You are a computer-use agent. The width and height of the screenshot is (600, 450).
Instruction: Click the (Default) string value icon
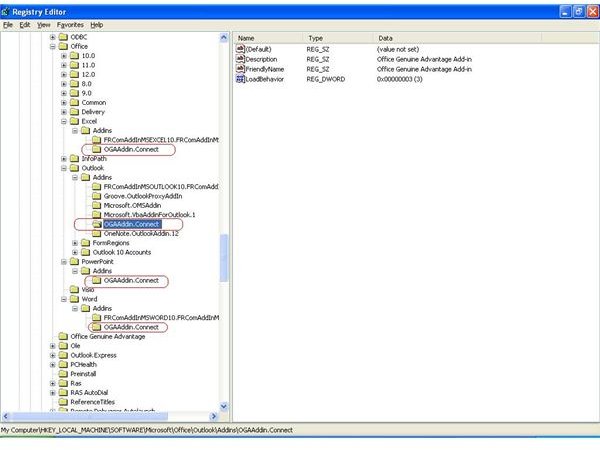[240, 49]
